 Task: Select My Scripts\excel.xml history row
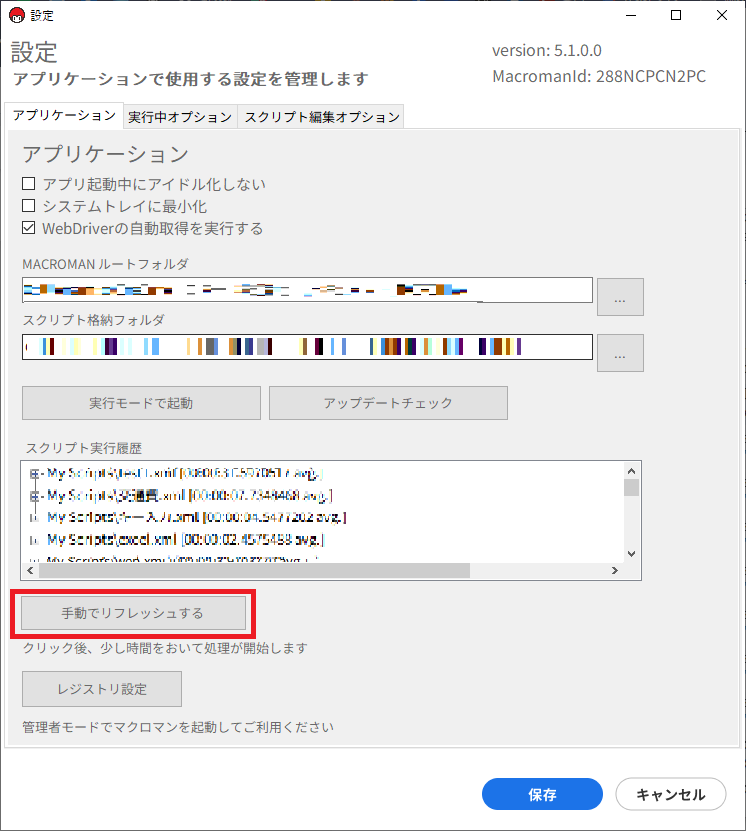point(185,540)
